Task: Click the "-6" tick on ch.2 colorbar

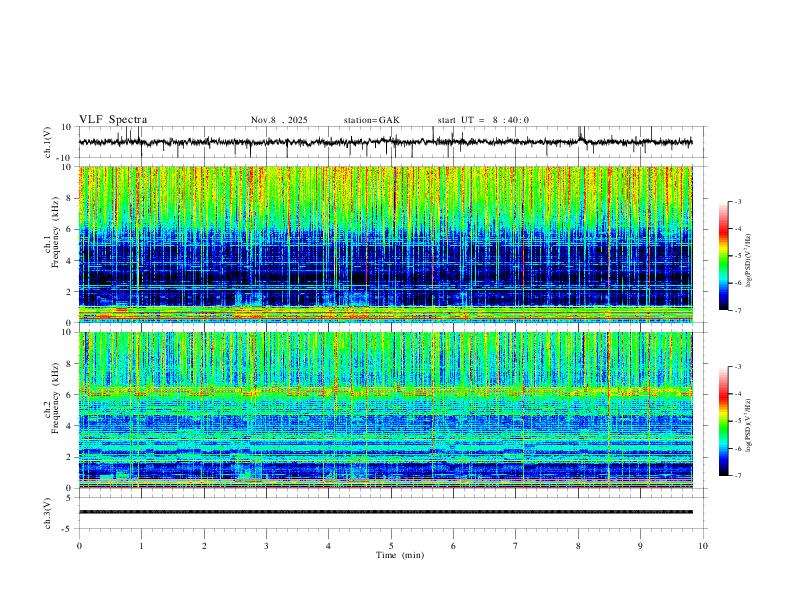Action: [737, 448]
